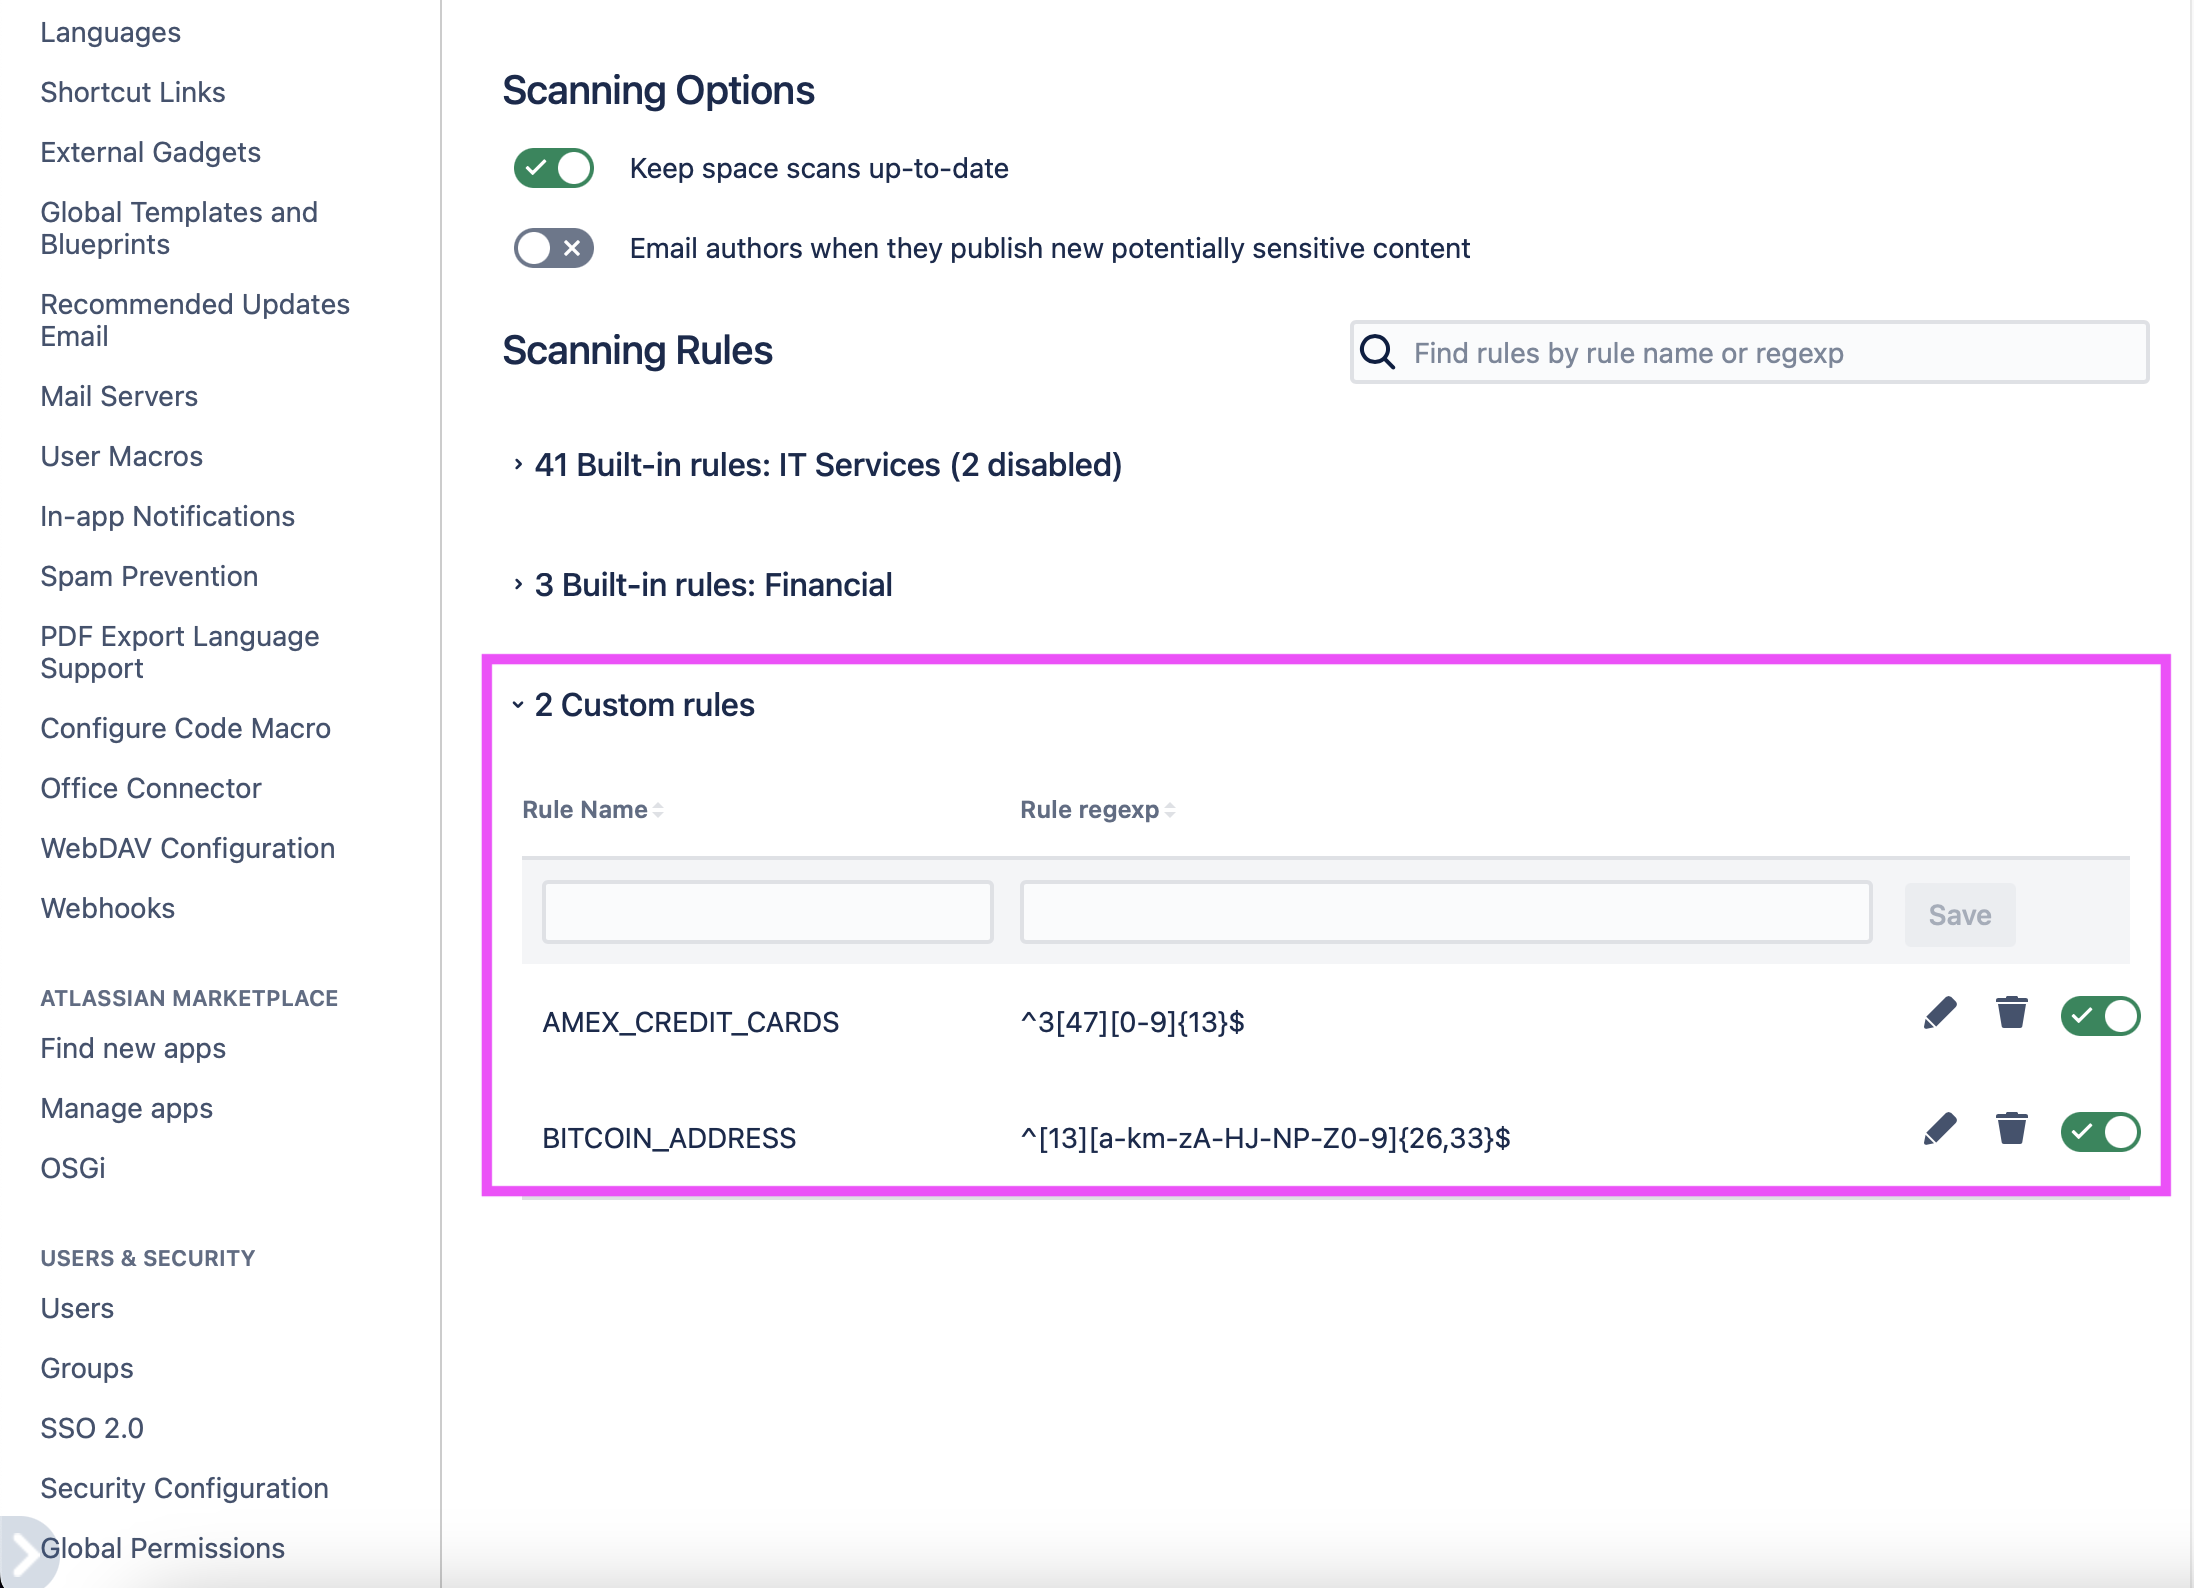
Task: Open Manage apps in sidebar
Action: point(126,1108)
